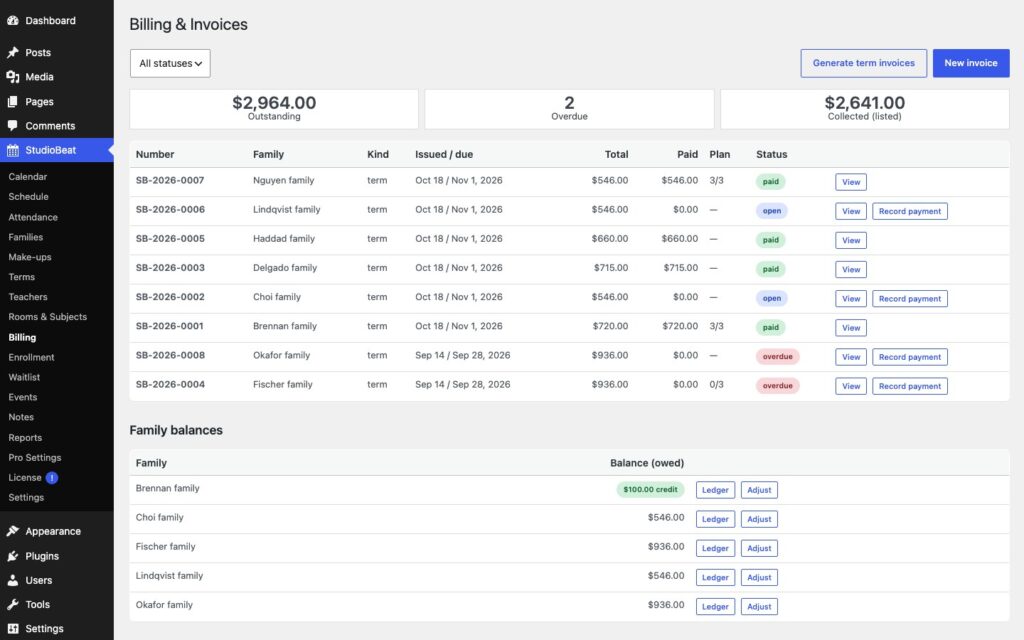Record payment for Choi family invoice
1024x640 pixels.
pyautogui.click(x=910, y=298)
